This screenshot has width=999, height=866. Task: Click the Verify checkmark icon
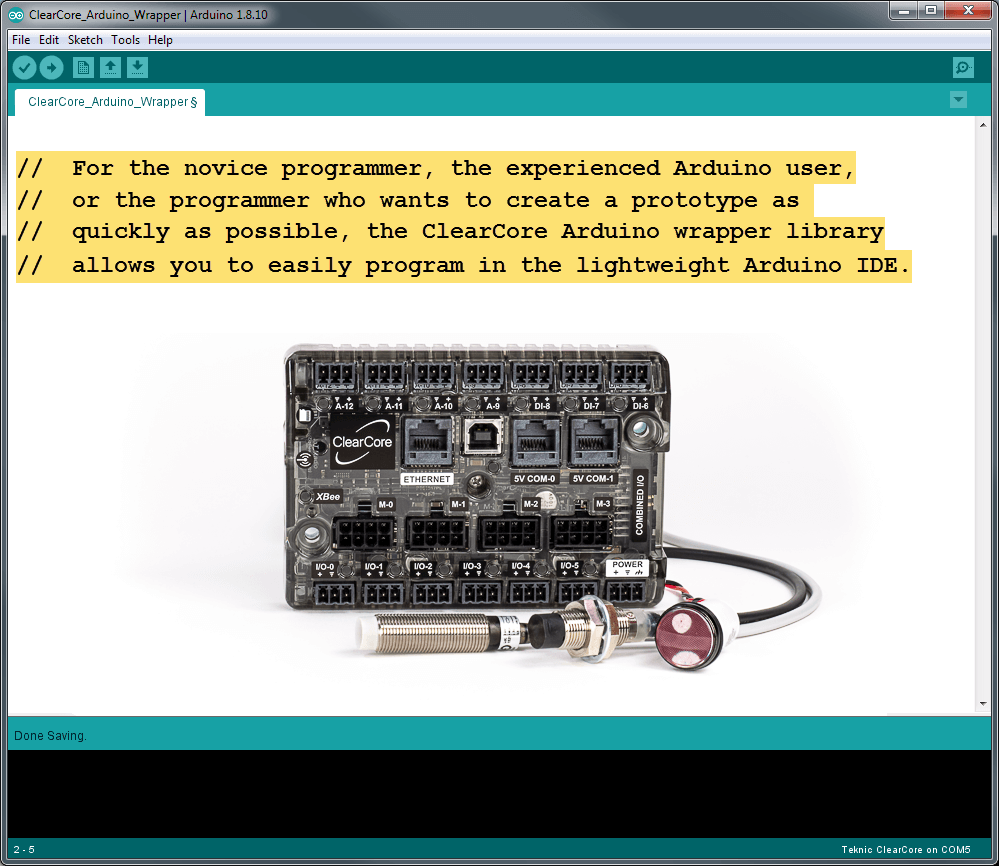click(x=24, y=67)
